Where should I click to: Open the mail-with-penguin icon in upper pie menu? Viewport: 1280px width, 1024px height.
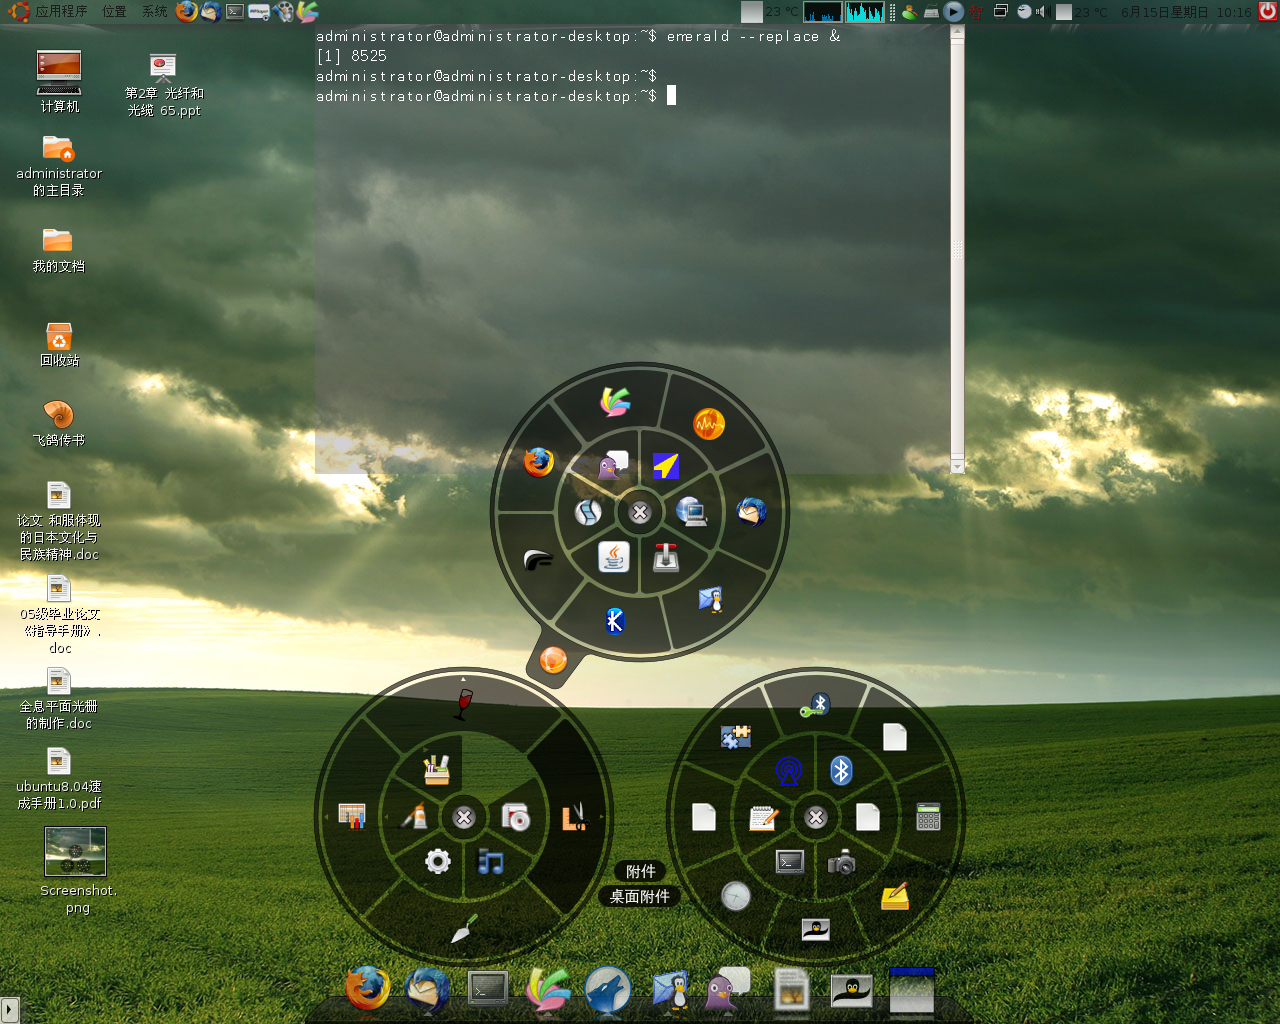click(710, 599)
